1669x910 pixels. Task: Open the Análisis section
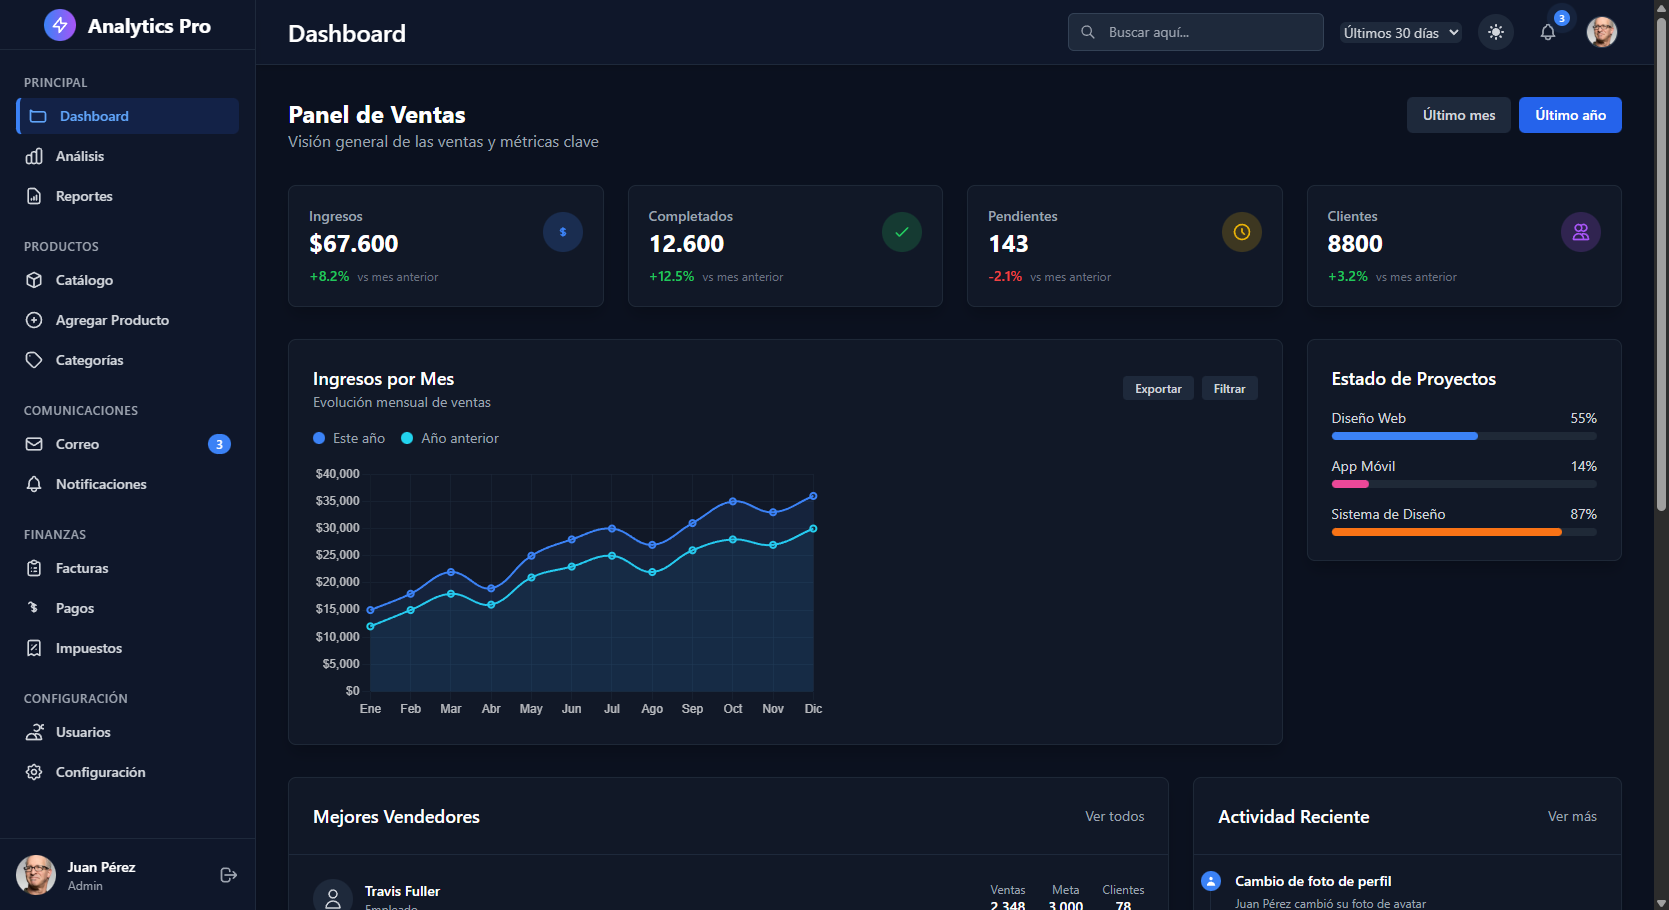(x=80, y=156)
